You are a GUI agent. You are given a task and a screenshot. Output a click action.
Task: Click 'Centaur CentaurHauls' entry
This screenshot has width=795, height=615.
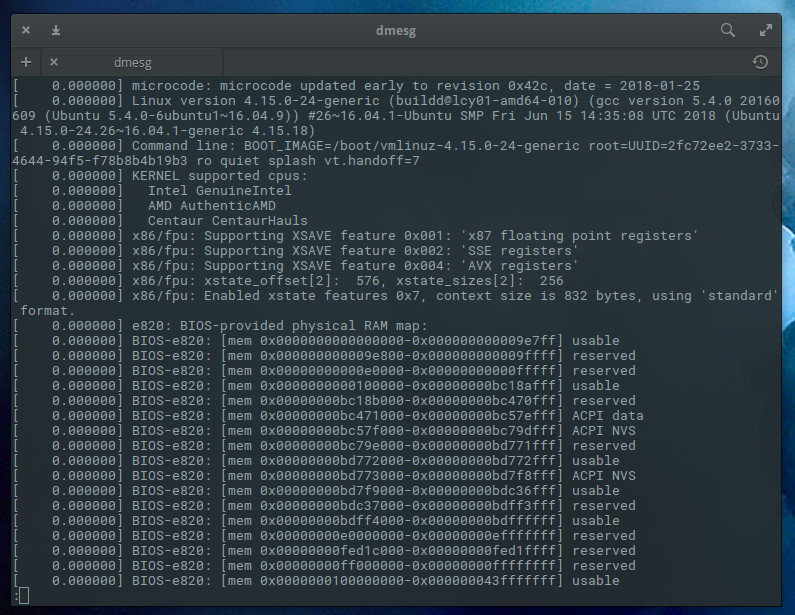click(228, 221)
